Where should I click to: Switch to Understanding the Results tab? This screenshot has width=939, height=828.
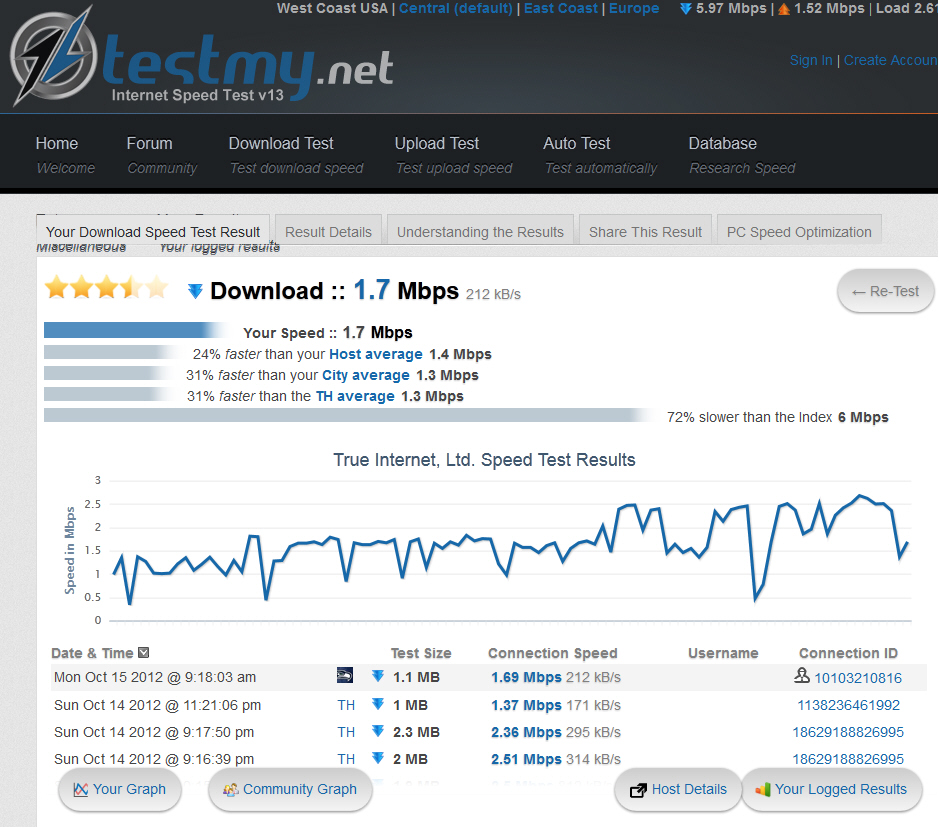[x=480, y=232]
